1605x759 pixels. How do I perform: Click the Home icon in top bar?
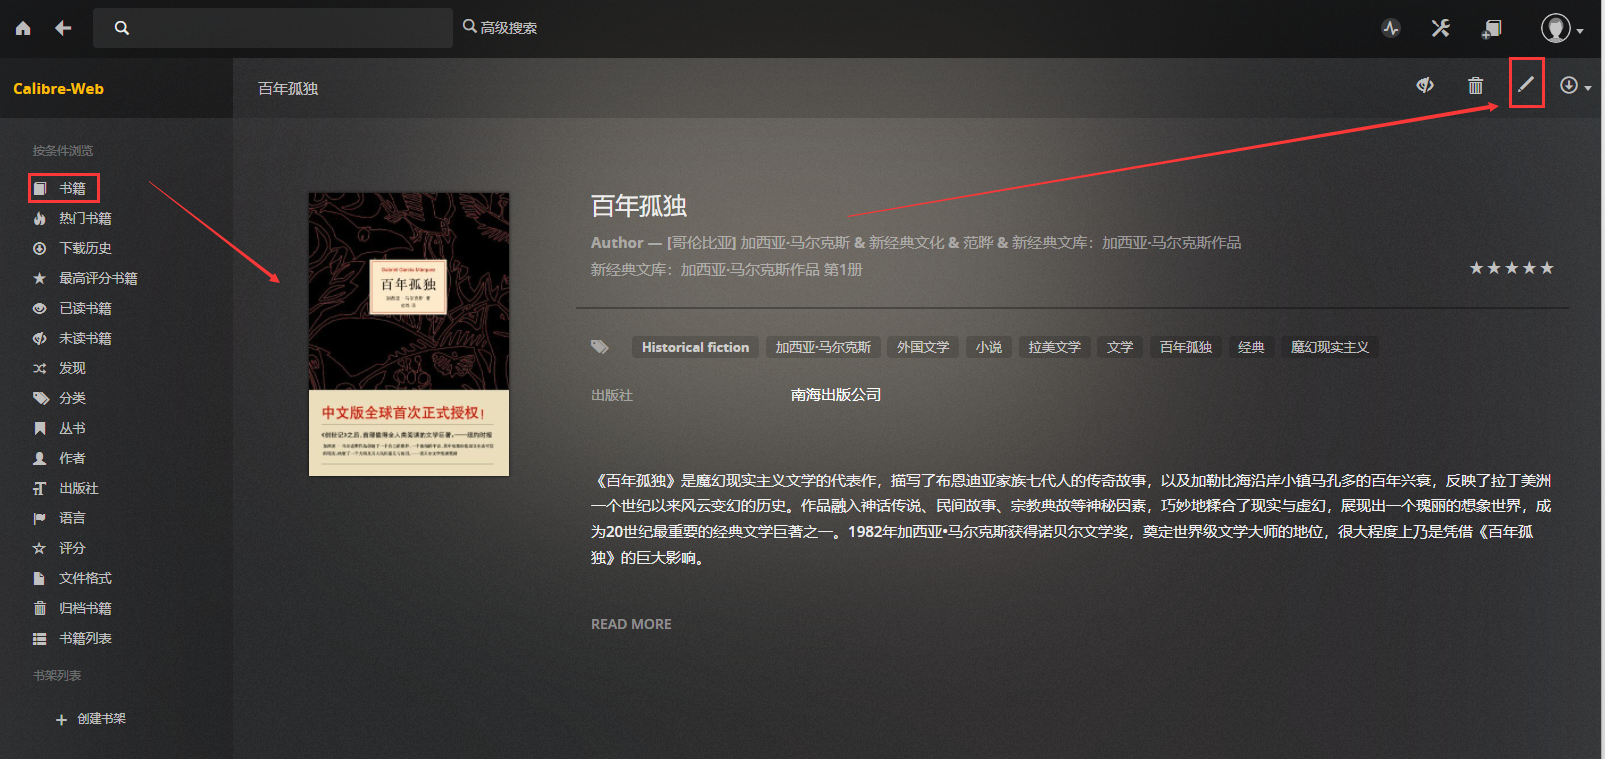(x=23, y=28)
